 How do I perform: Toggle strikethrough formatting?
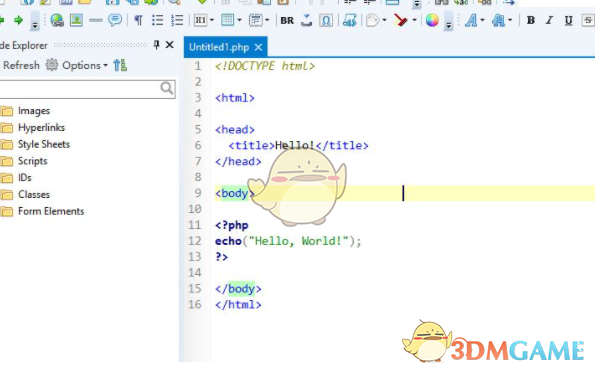click(x=588, y=20)
